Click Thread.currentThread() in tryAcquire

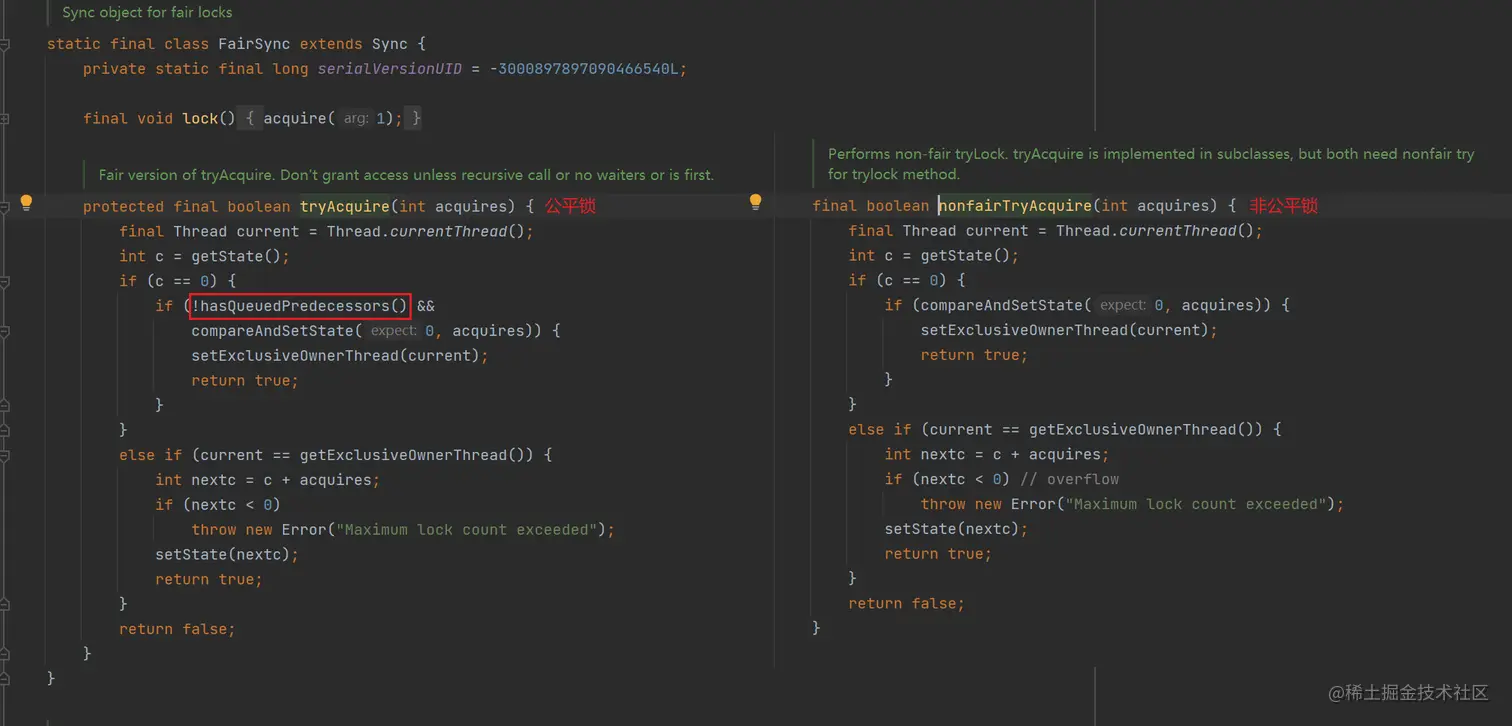pyautogui.click(x=426, y=231)
